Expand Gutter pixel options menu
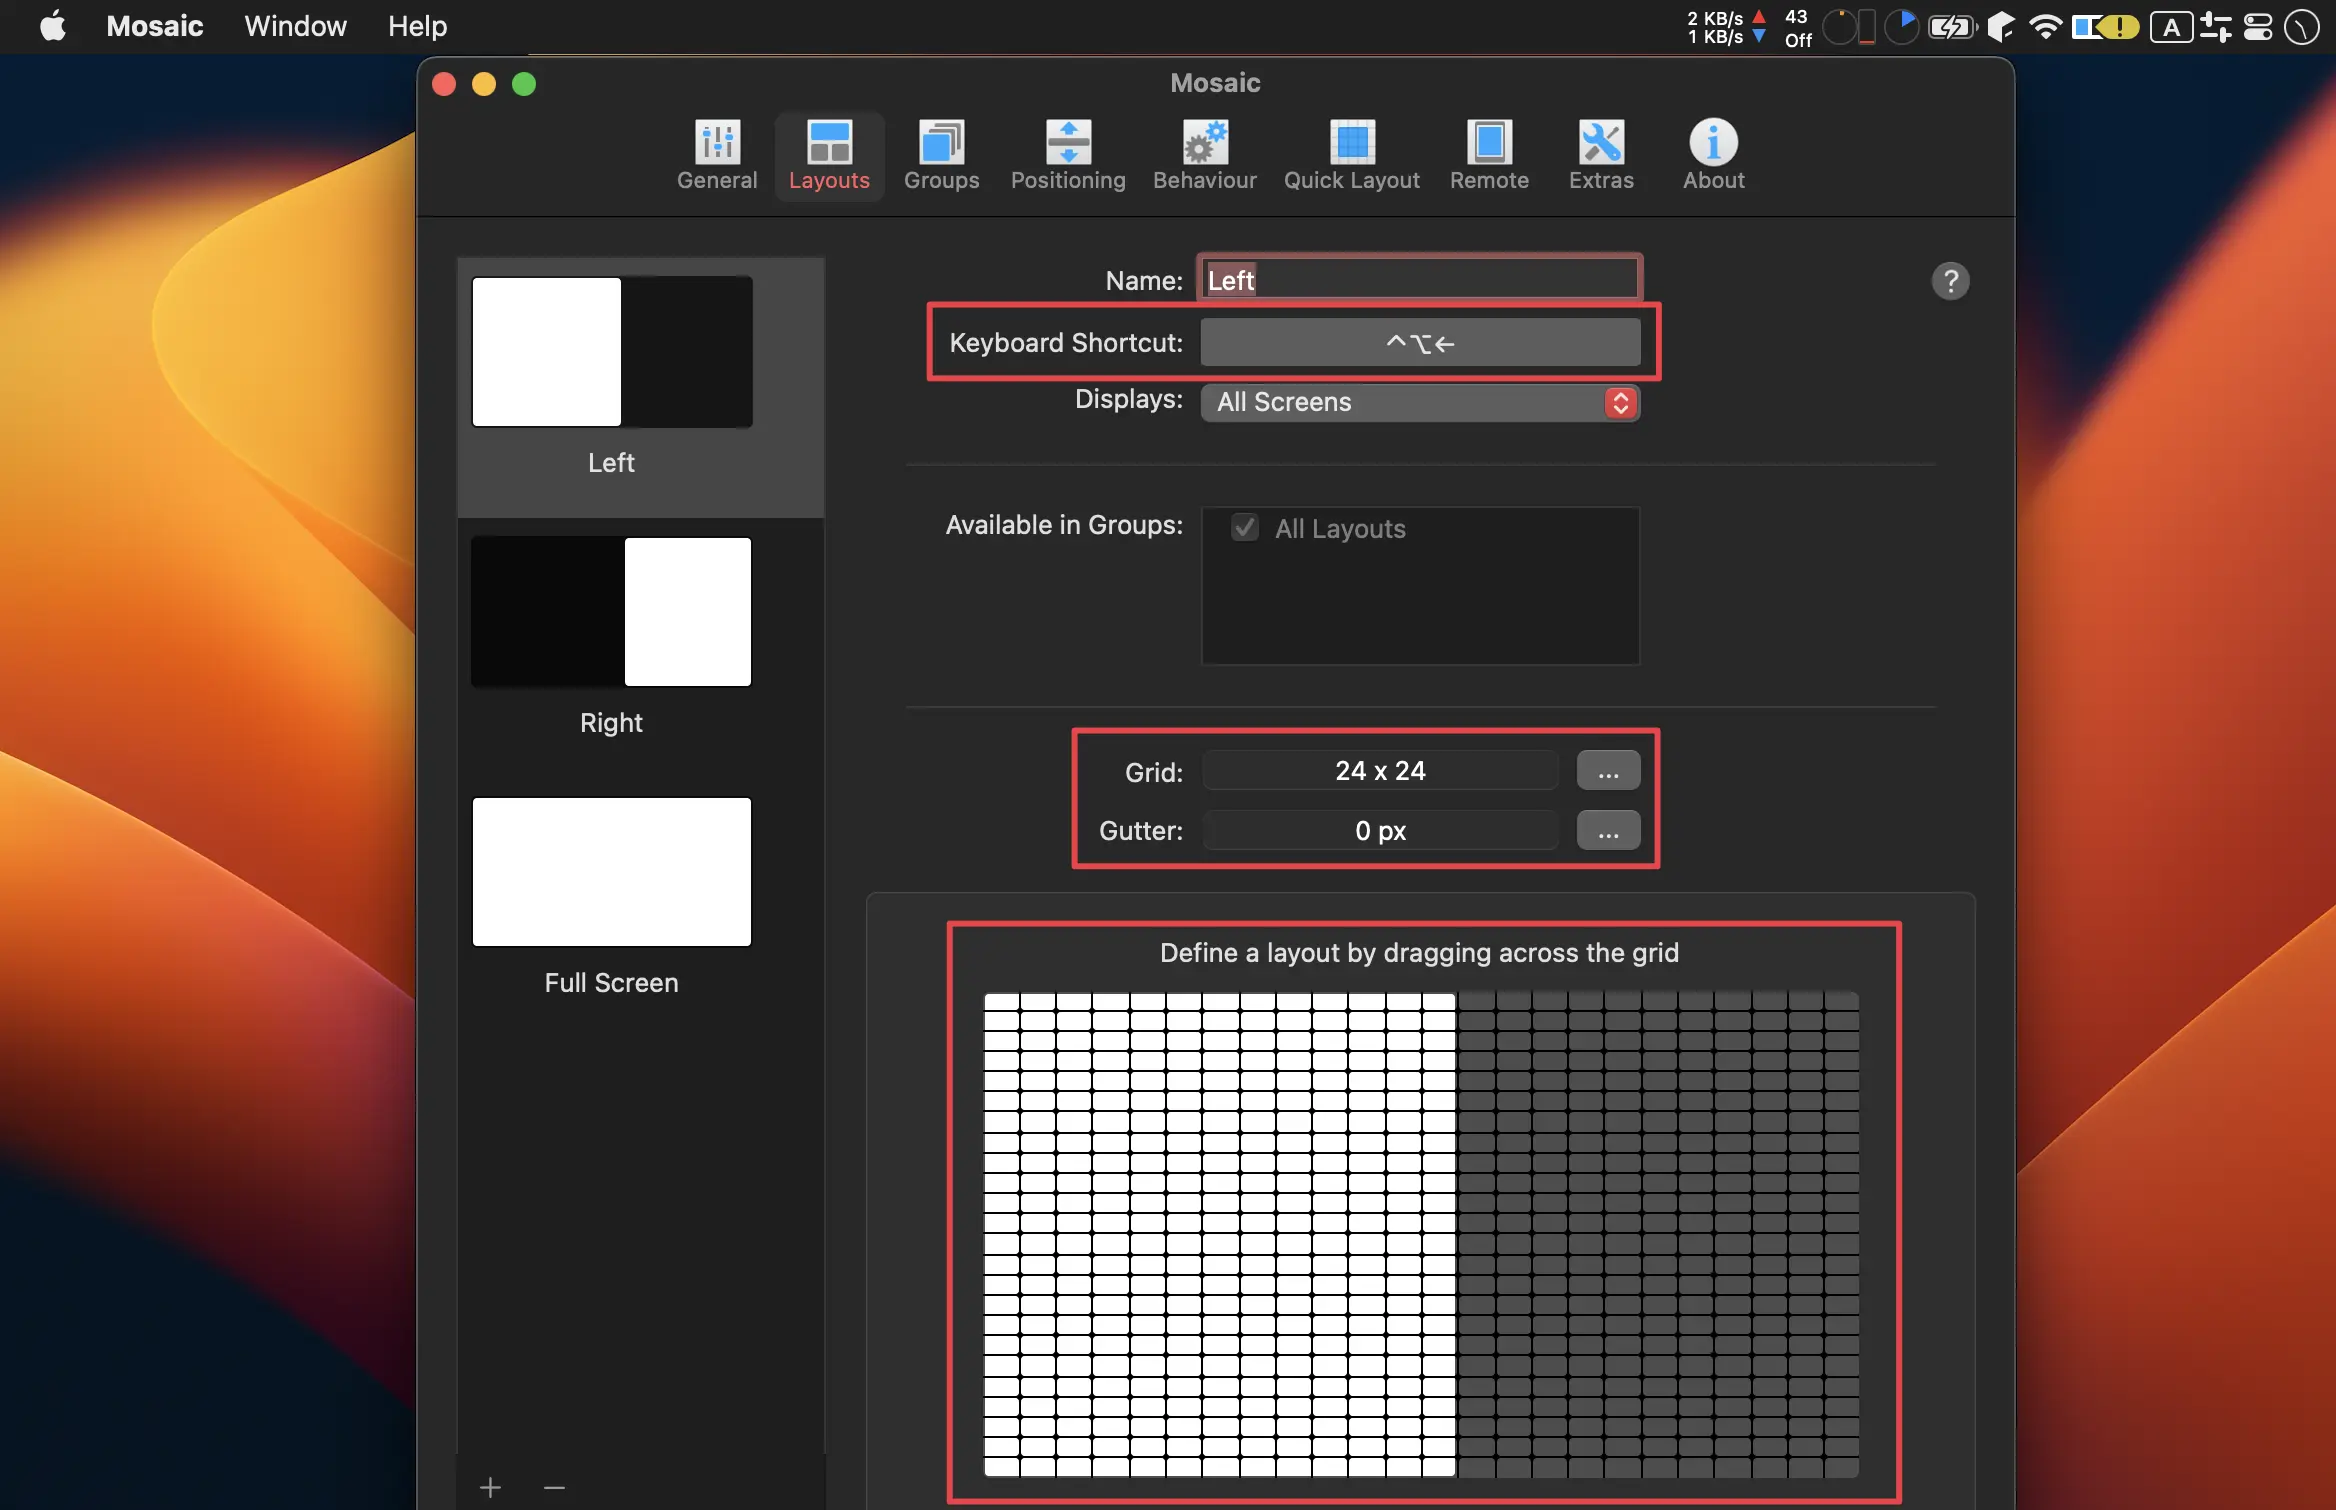This screenshot has height=1510, width=2336. tap(1607, 829)
